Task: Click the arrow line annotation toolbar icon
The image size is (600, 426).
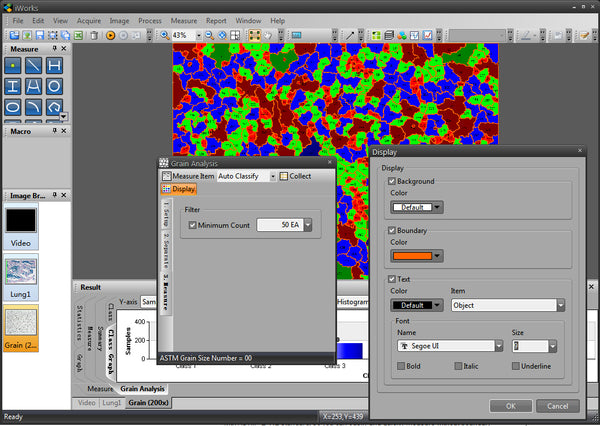Action: click(350, 36)
